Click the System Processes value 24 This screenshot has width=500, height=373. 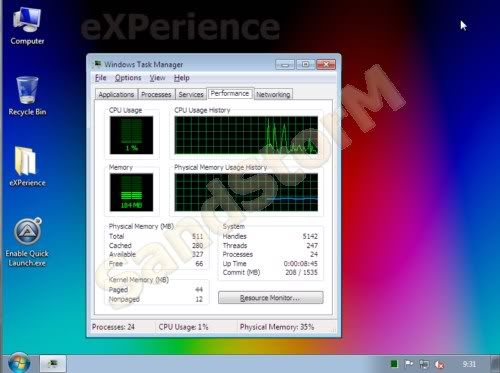314,255
